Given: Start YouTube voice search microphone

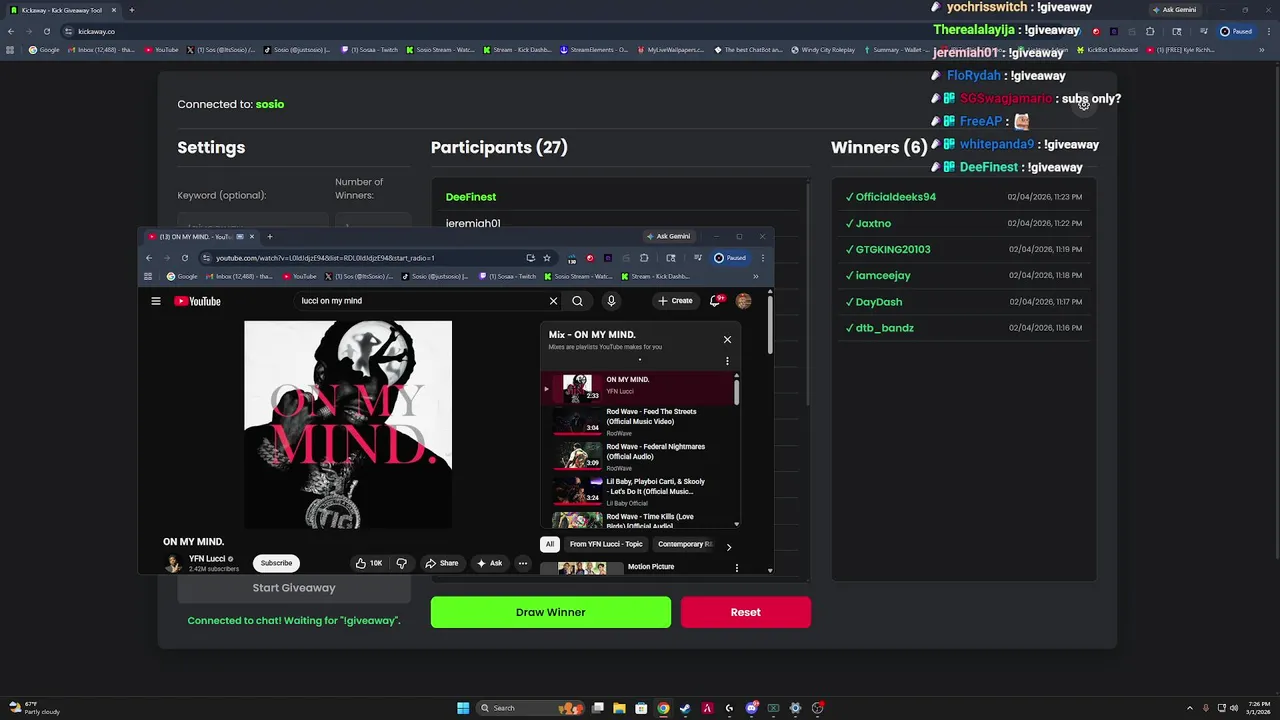Looking at the screenshot, I should (x=611, y=301).
